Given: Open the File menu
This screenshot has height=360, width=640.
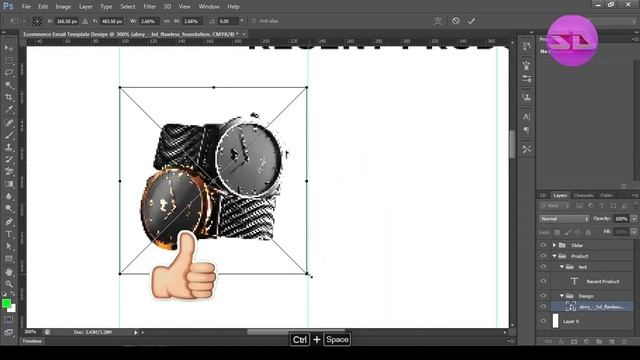Looking at the screenshot, I should tap(26, 7).
